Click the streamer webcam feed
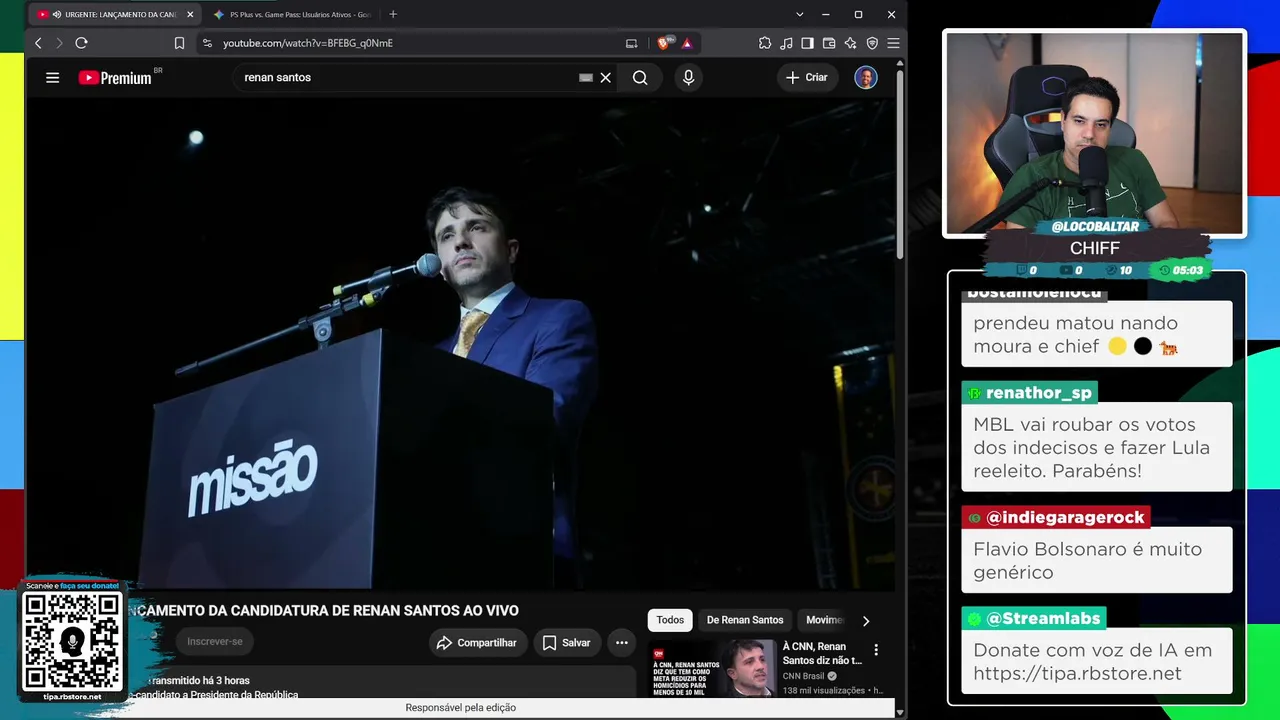This screenshot has width=1280, height=720. [1095, 134]
